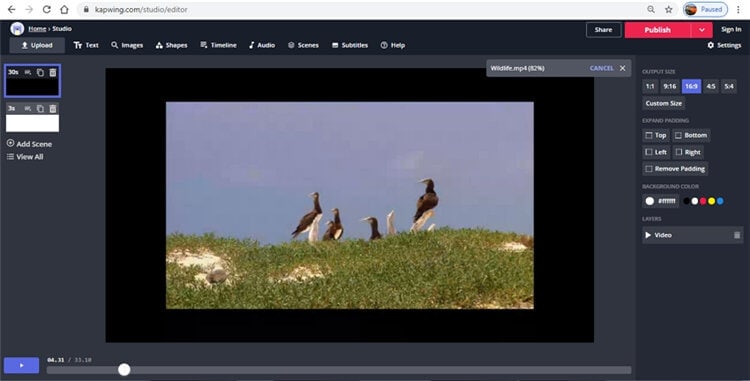Click Add Scene

[x=29, y=143]
